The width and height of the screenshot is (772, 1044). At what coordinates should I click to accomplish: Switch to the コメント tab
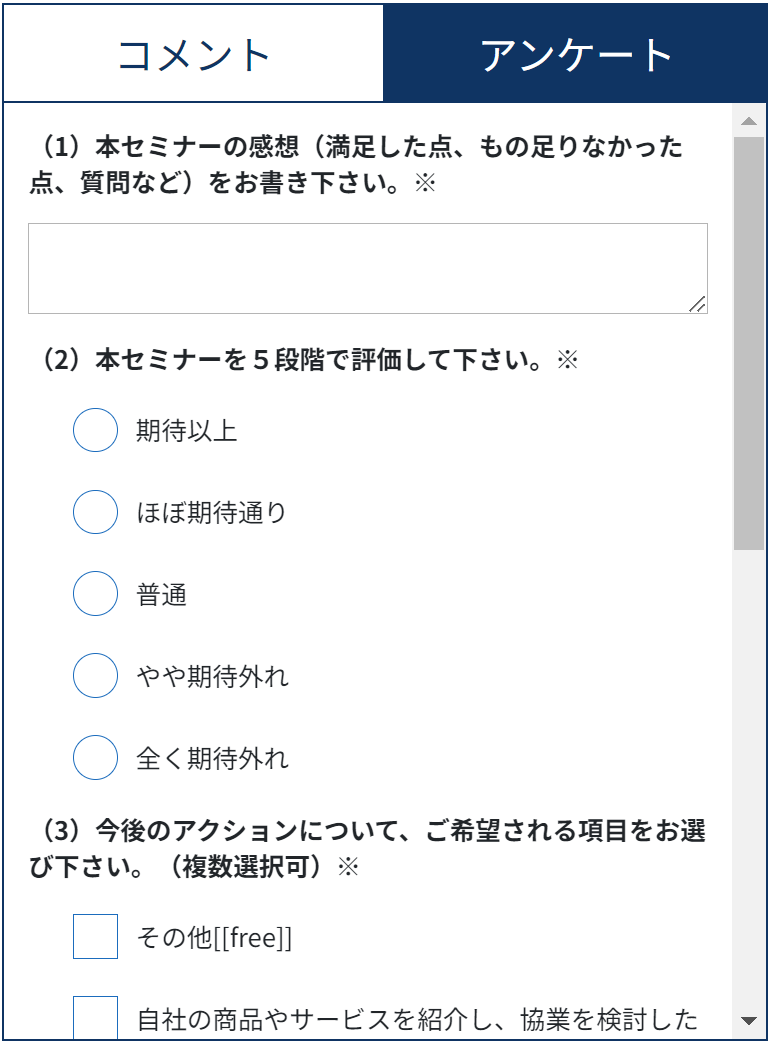click(x=193, y=54)
